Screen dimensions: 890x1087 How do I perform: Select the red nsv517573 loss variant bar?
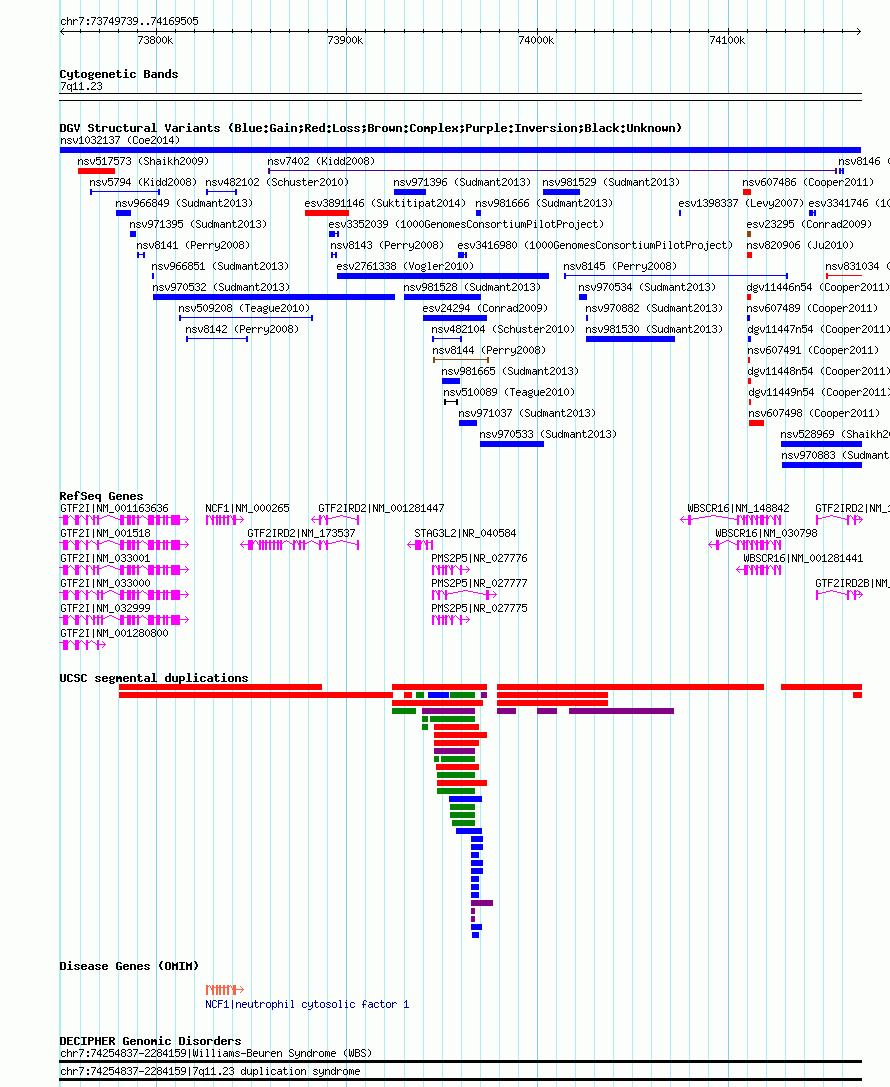[x=96, y=171]
